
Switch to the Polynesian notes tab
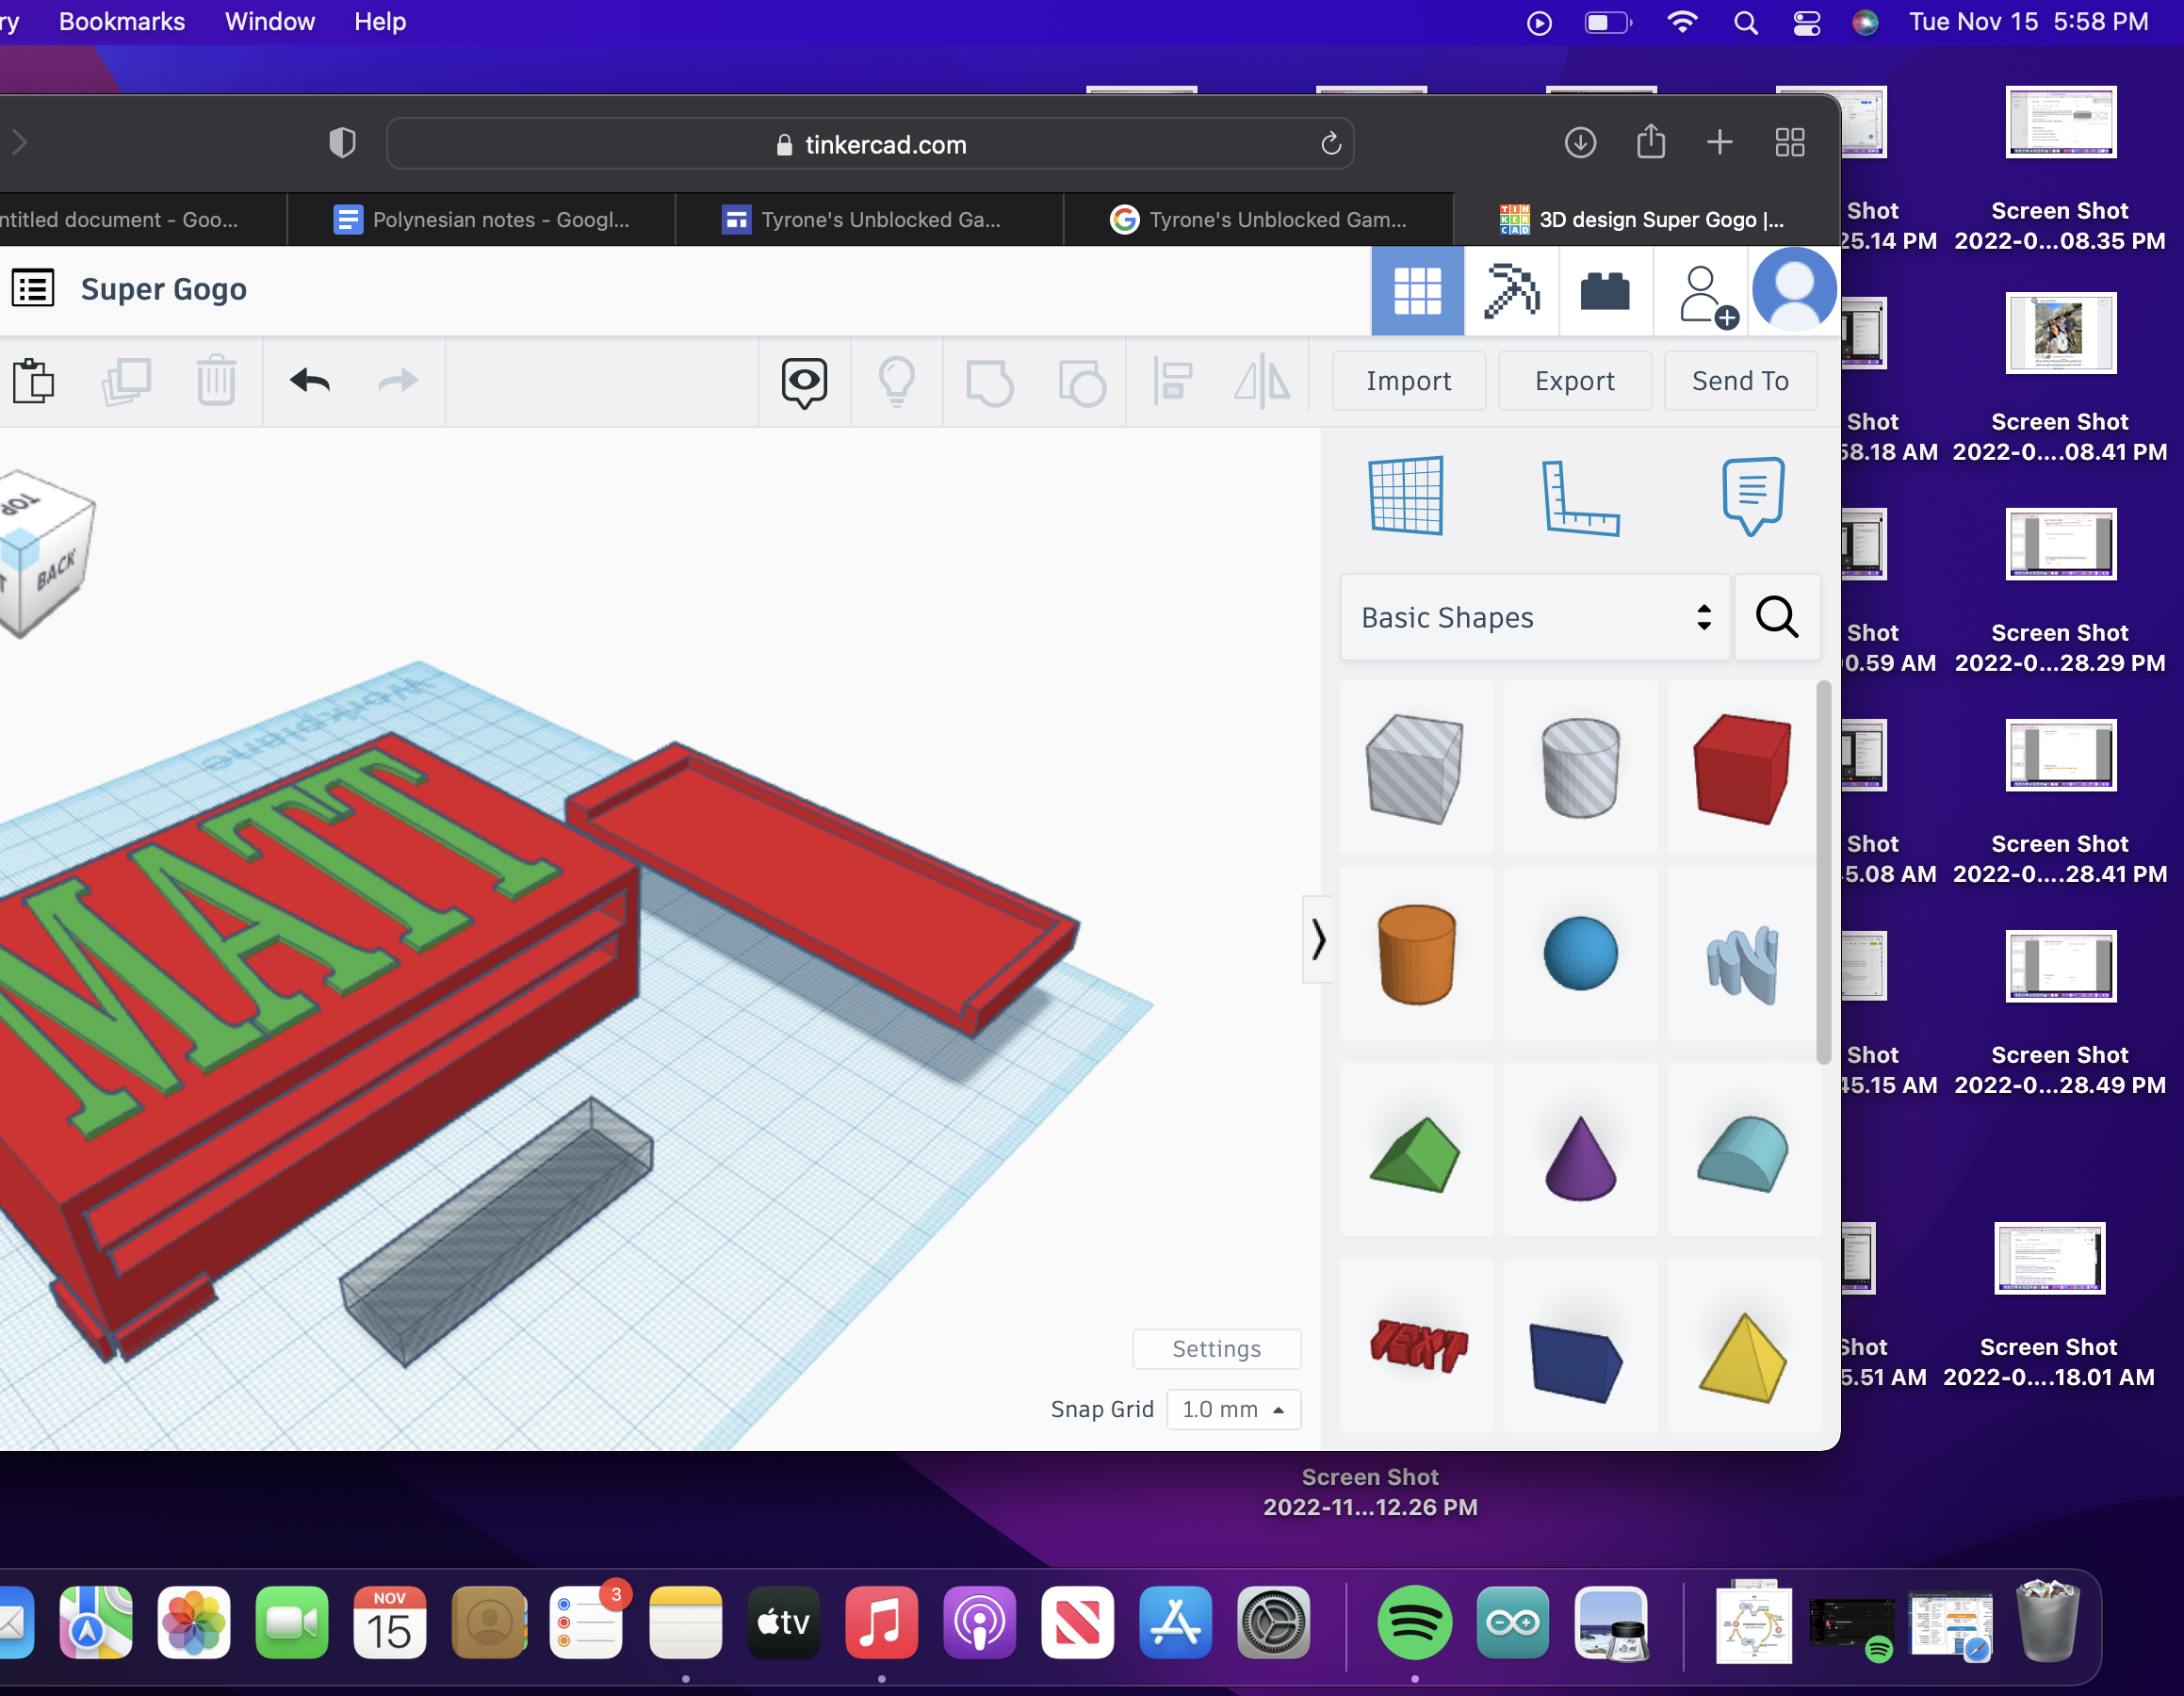pyautogui.click(x=482, y=220)
